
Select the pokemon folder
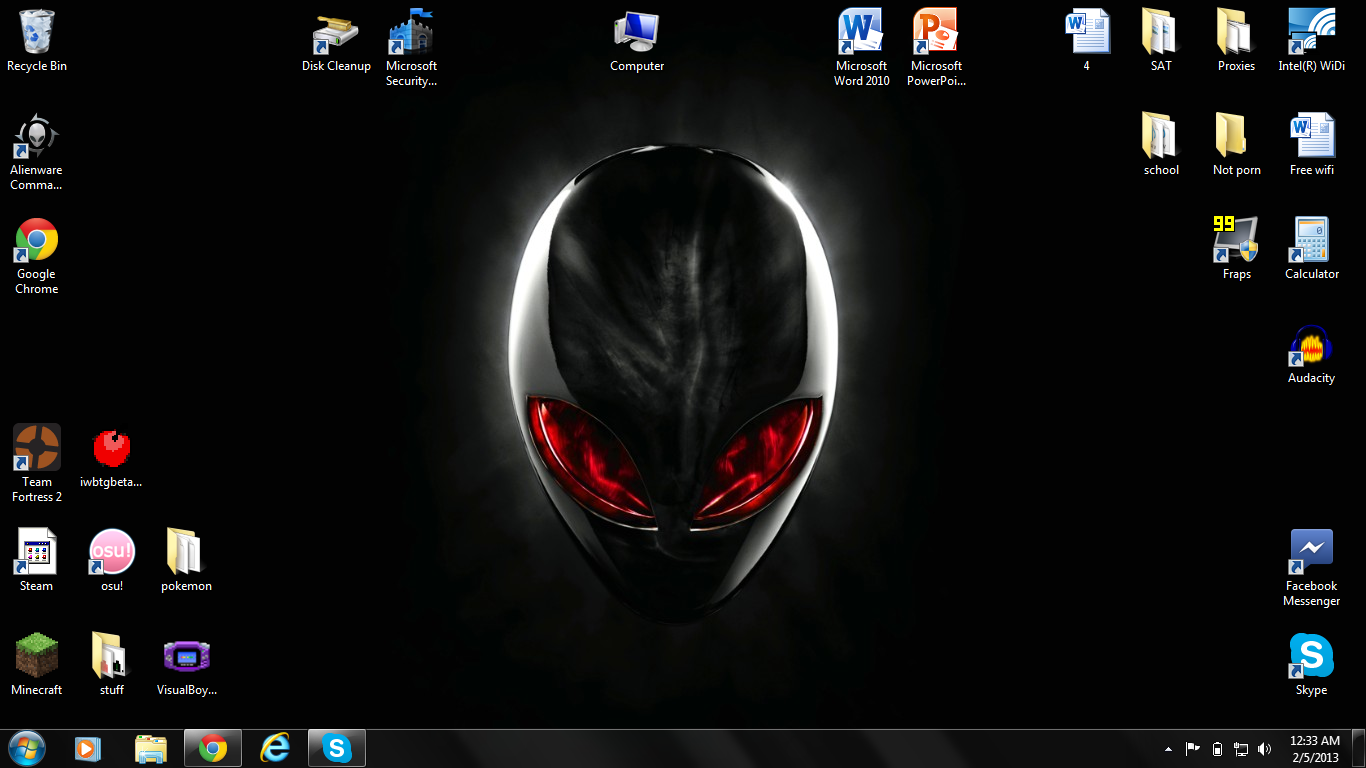click(x=186, y=552)
